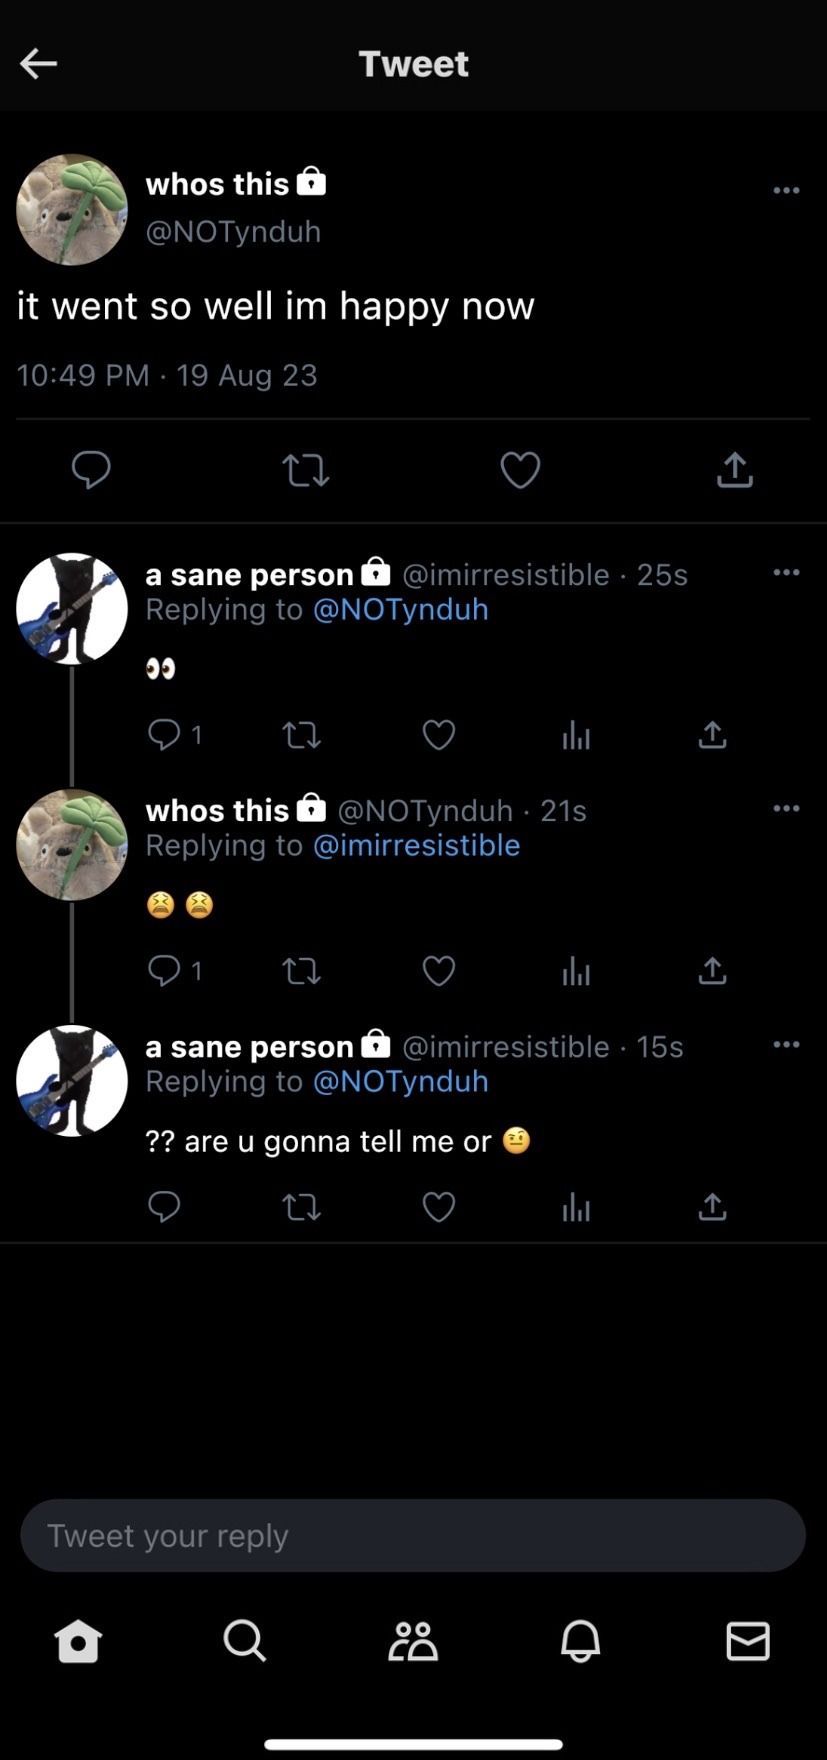Tap the @NOTynduh link in the first reply
827x1760 pixels.
pos(400,609)
